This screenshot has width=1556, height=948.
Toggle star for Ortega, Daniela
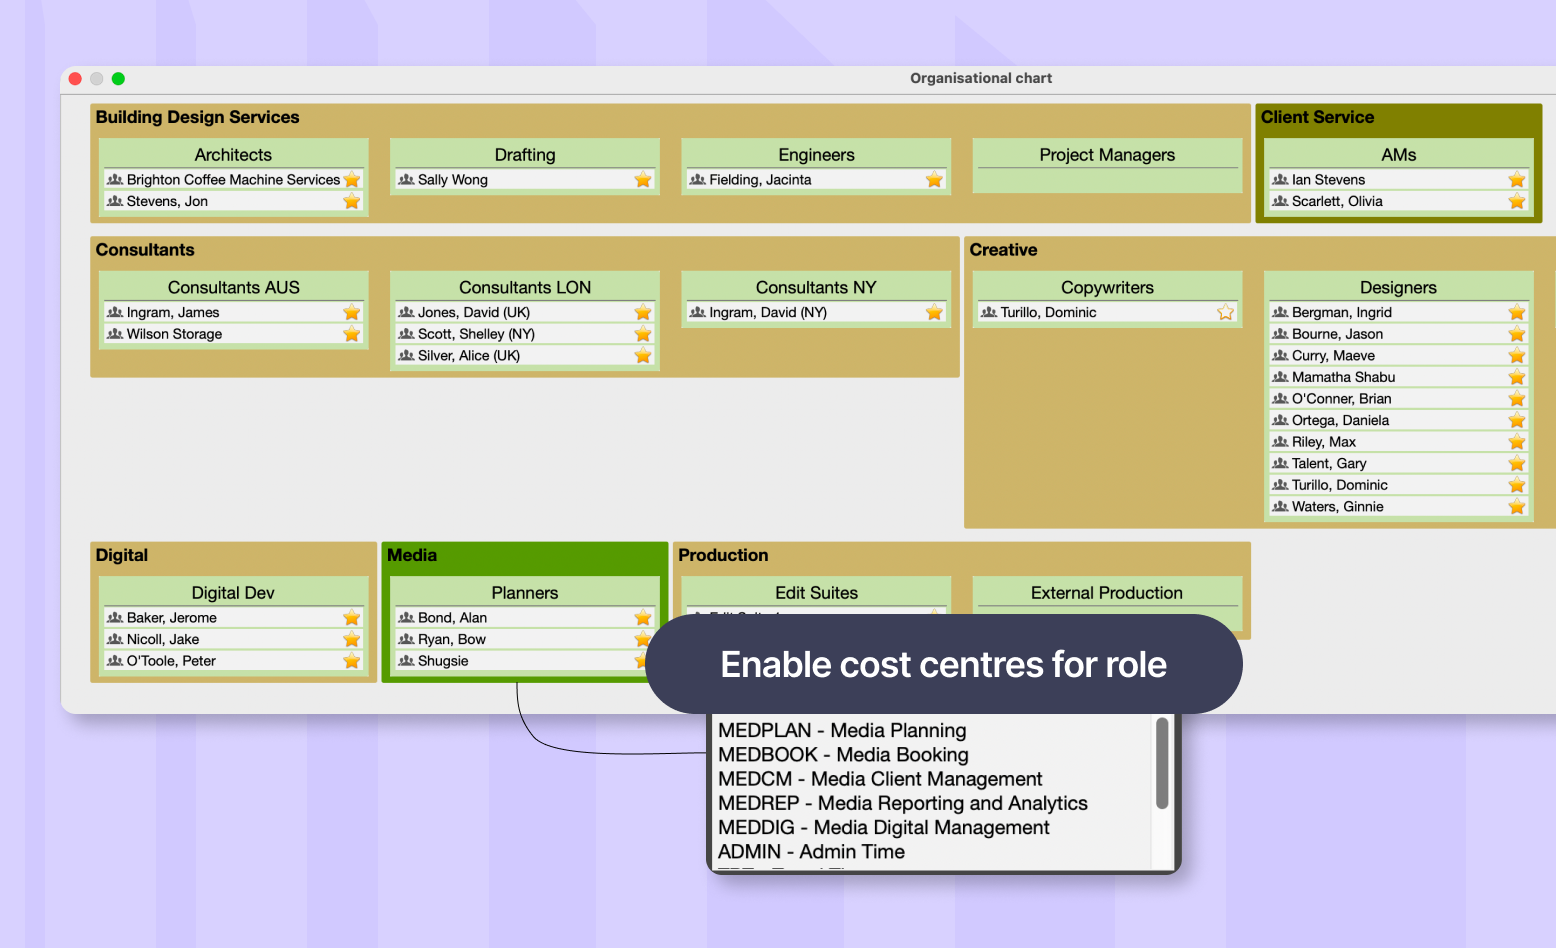[x=1517, y=421]
